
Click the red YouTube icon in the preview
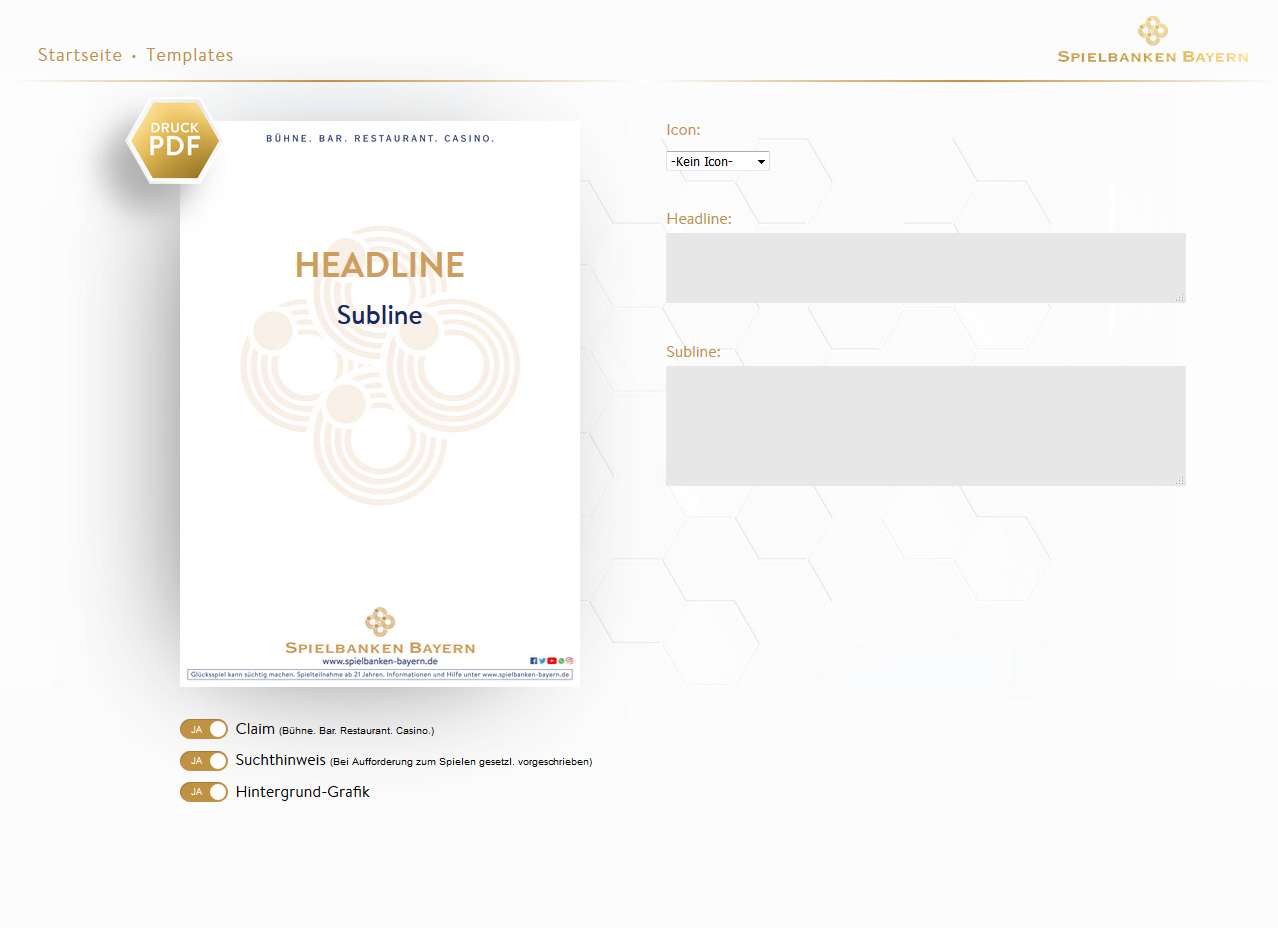click(x=552, y=661)
